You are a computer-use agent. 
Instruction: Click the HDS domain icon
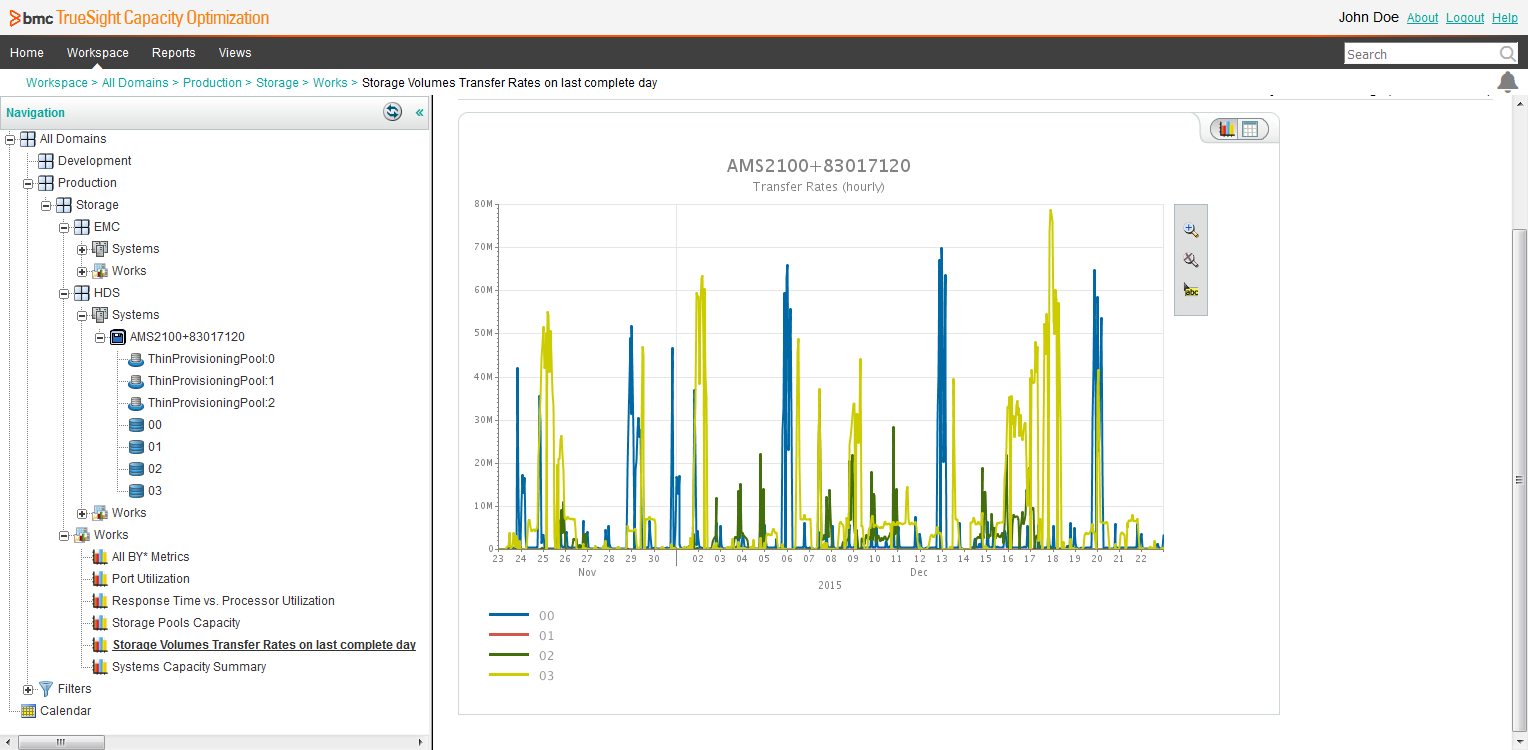82,293
